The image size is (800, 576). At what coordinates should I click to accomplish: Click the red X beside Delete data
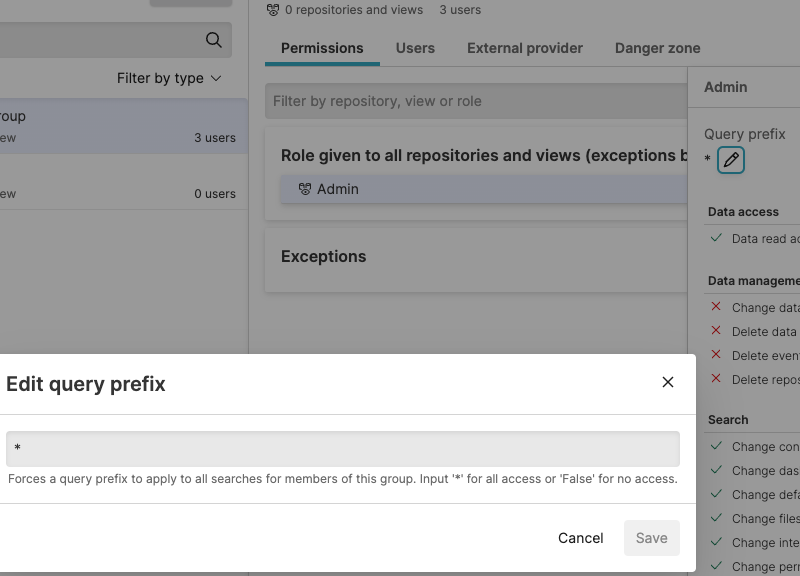[716, 331]
